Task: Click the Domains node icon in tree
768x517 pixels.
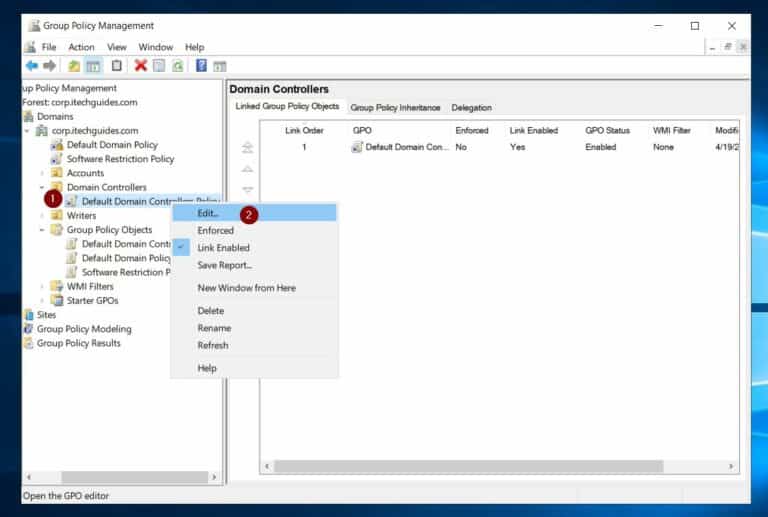Action: tap(29, 117)
